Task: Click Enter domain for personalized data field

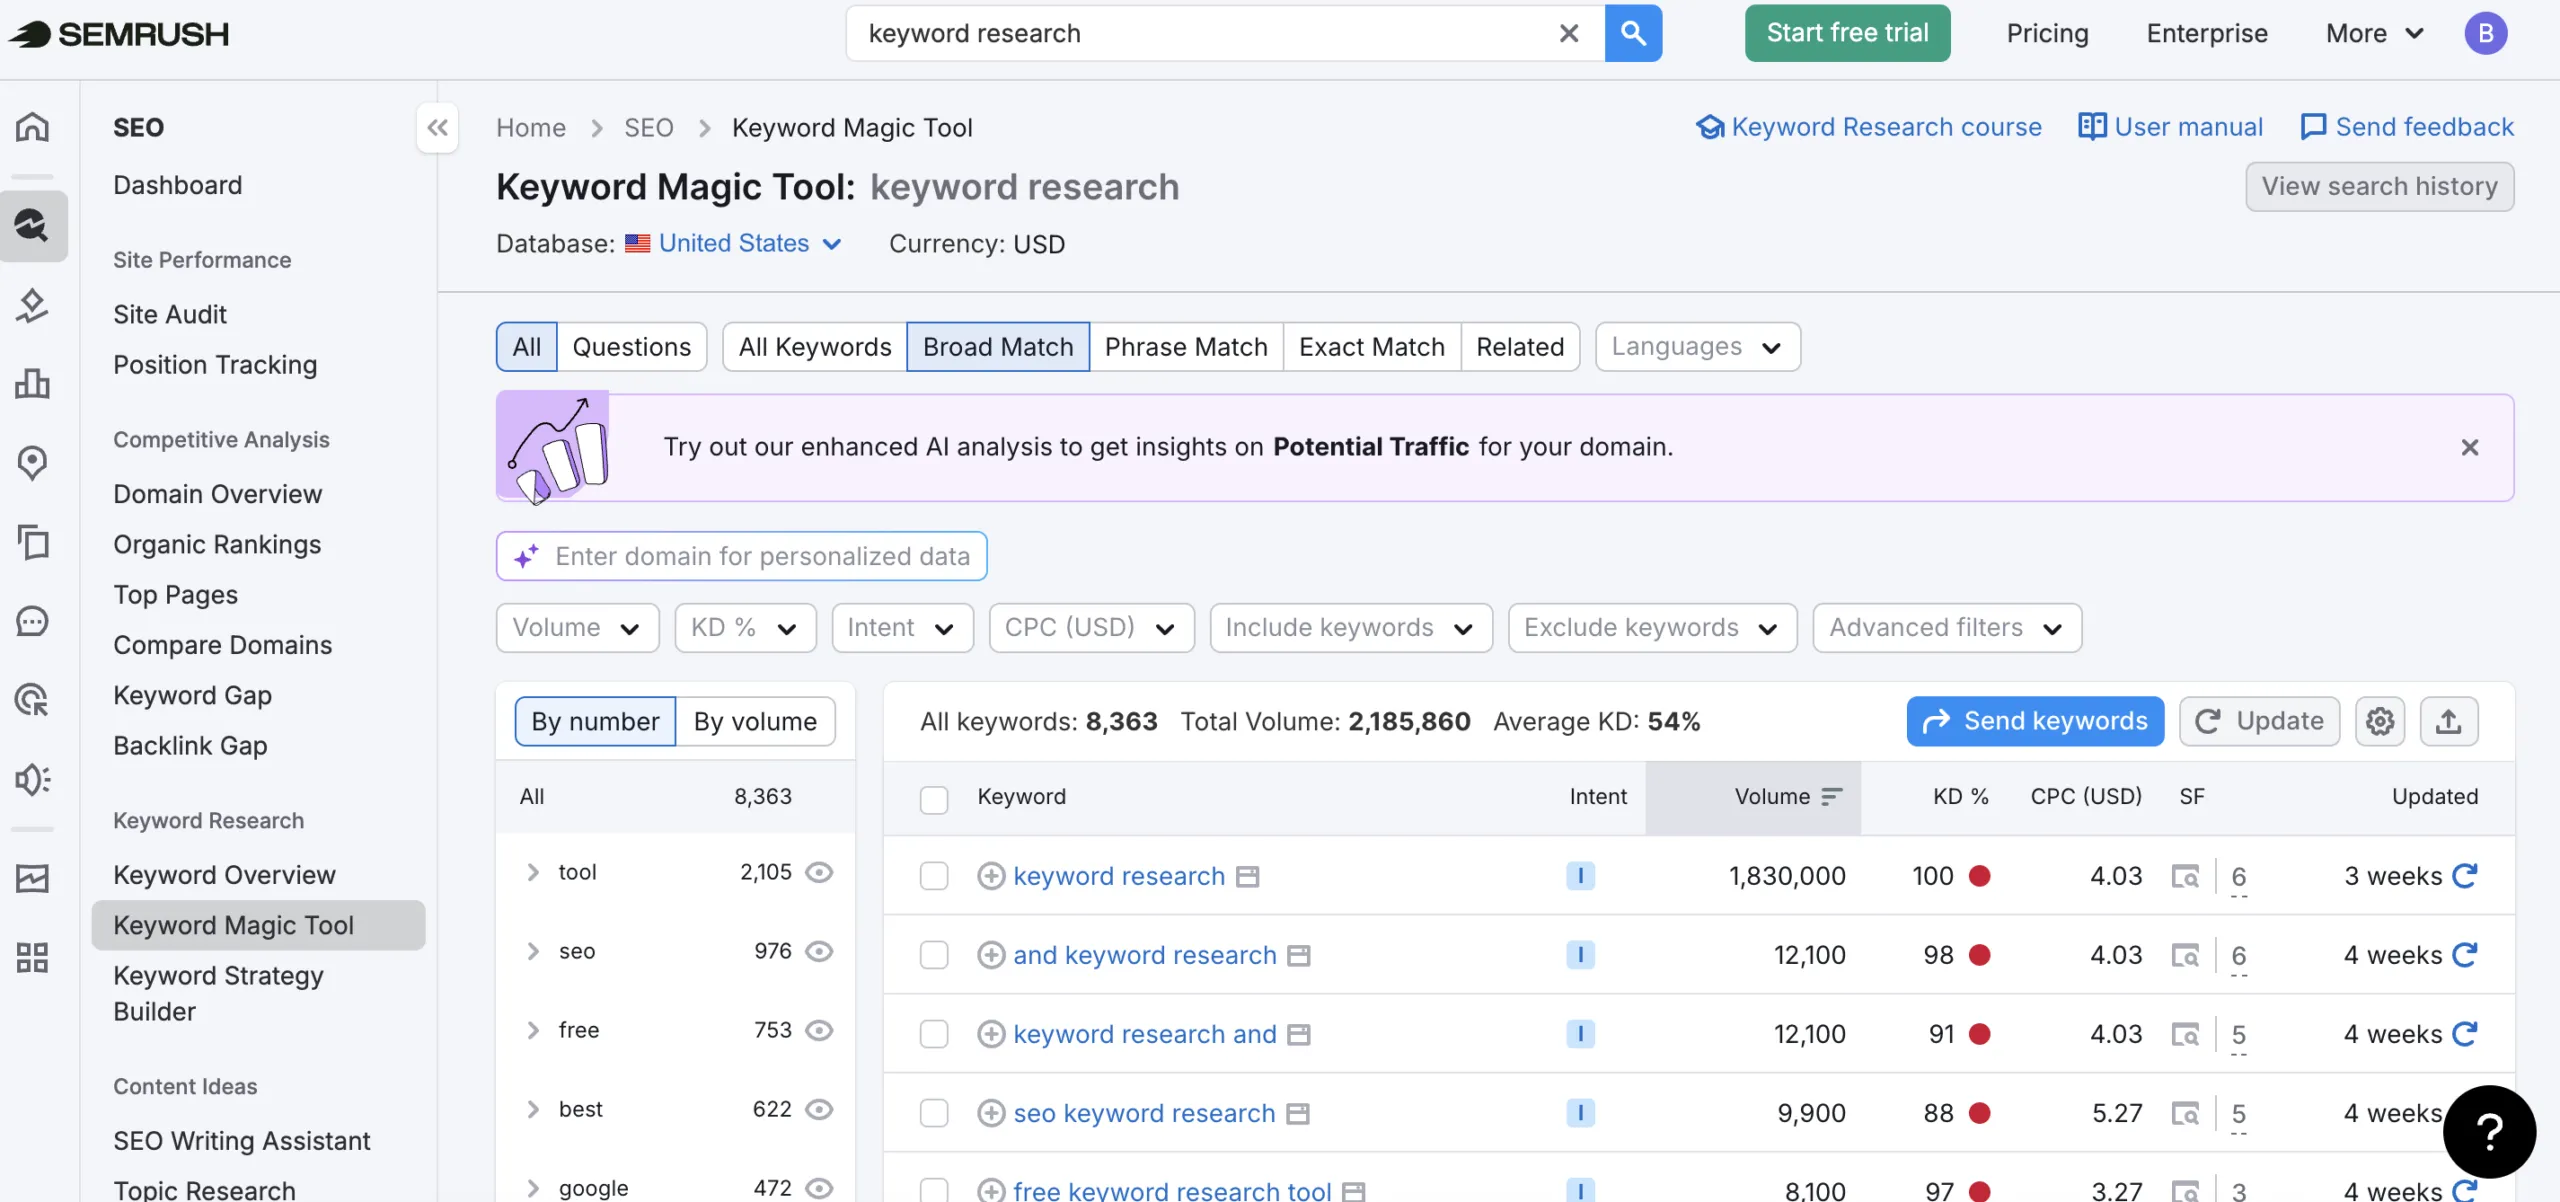Action: [x=741, y=556]
